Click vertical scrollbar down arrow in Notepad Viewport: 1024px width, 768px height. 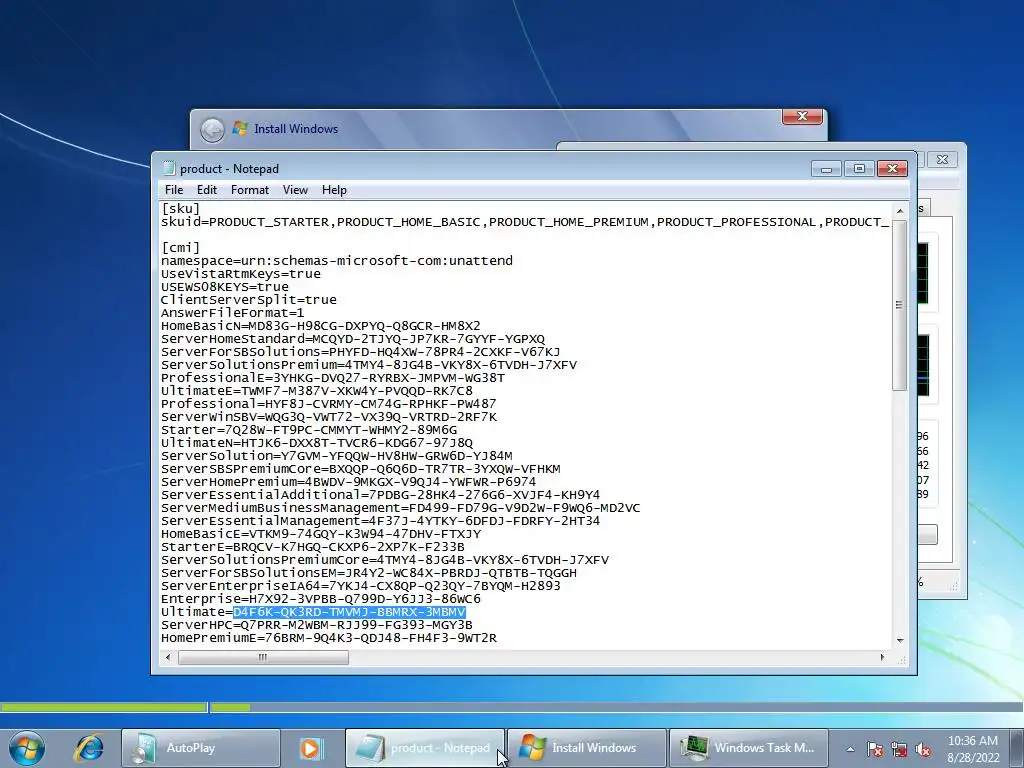900,641
